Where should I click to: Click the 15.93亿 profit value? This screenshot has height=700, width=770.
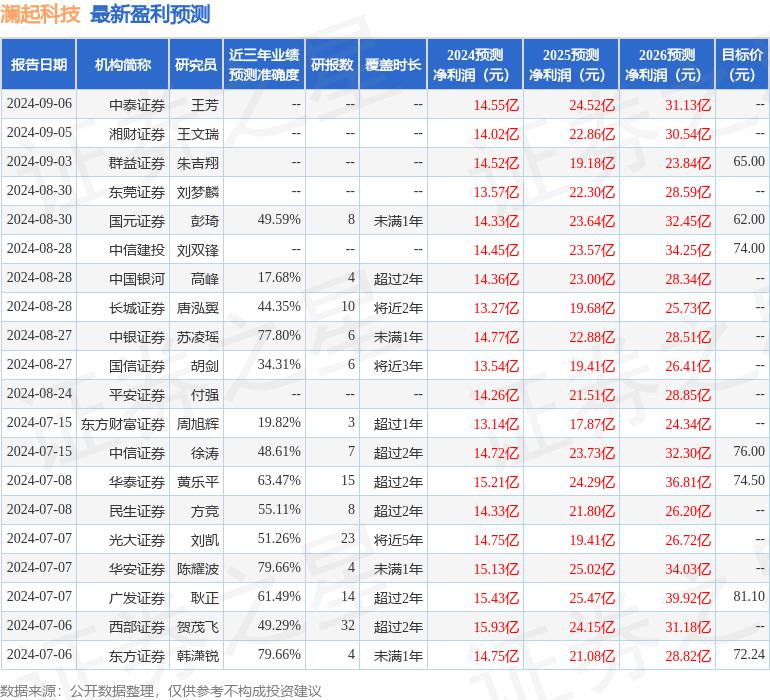coord(496,626)
